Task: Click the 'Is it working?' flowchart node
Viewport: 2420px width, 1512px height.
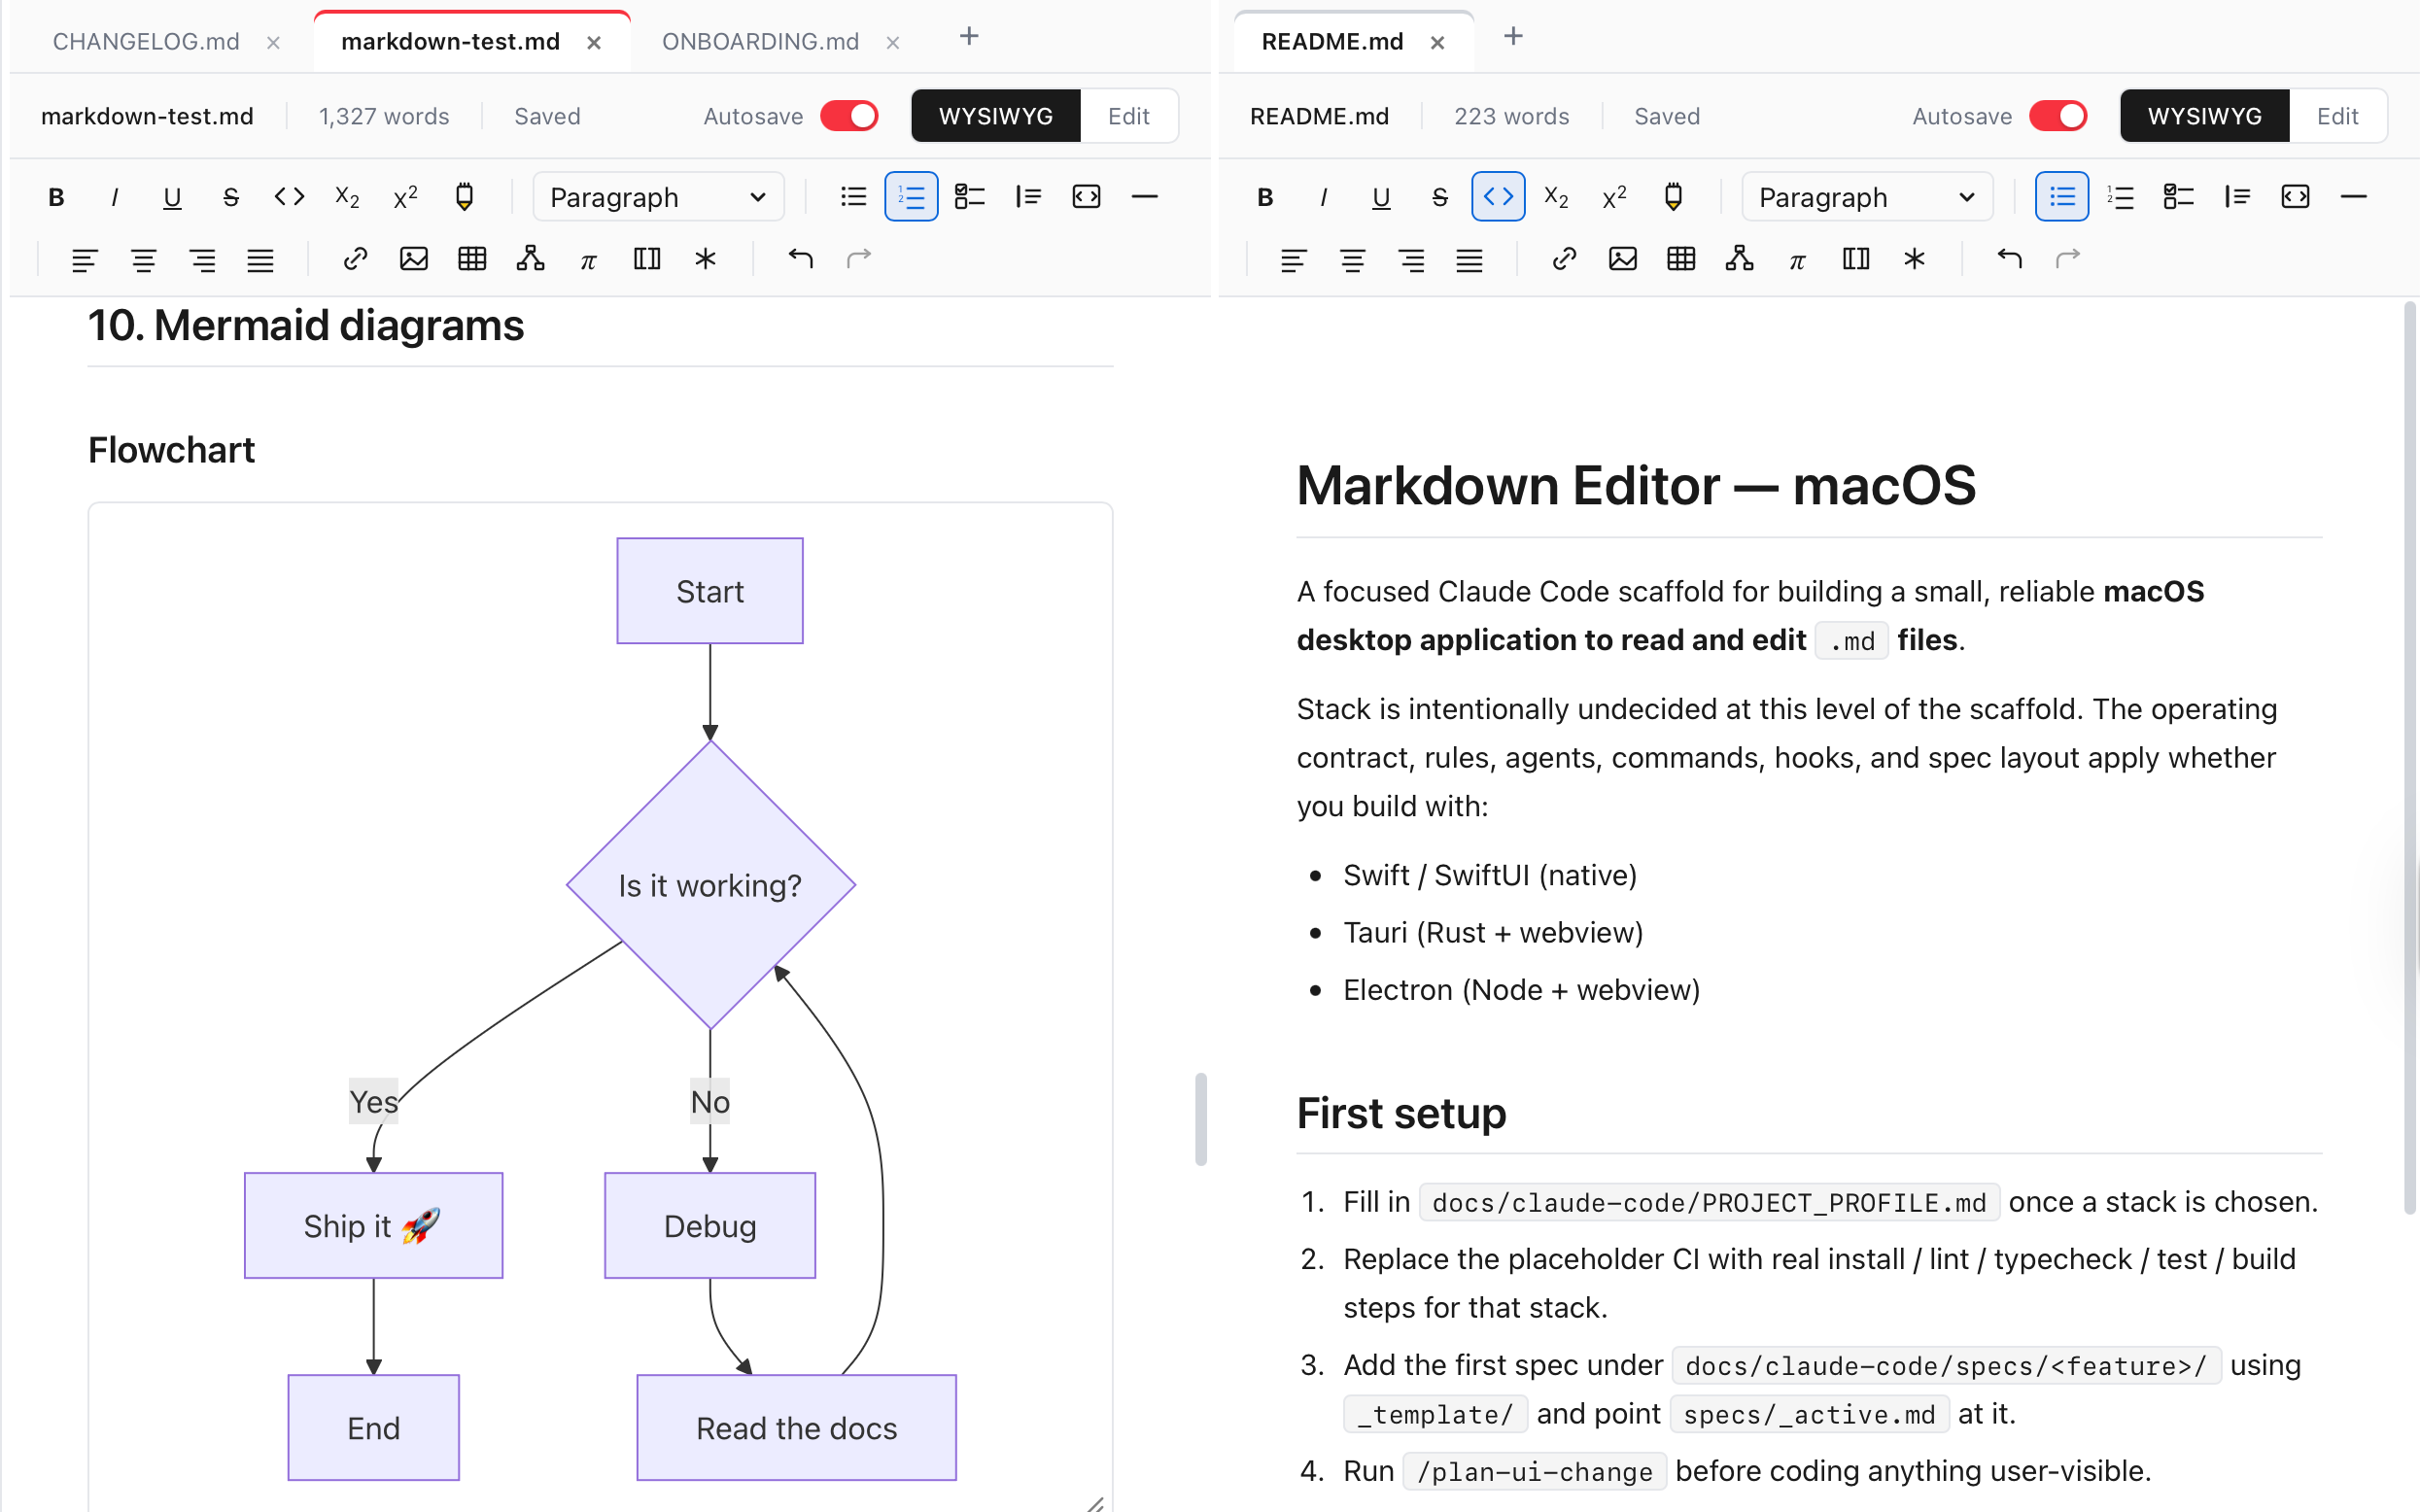Action: tap(710, 885)
